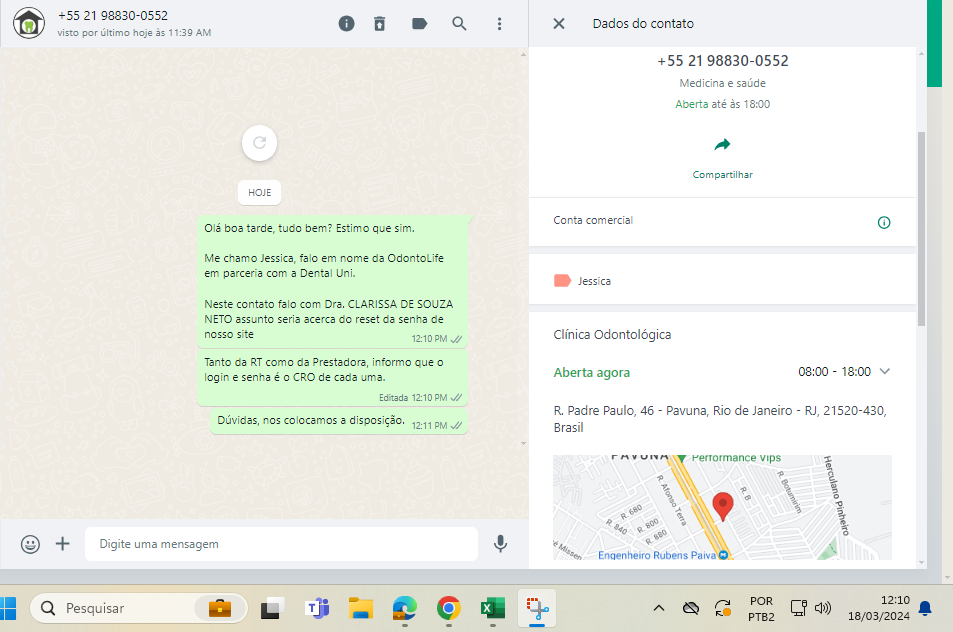Open the three-dot chat menu

(x=499, y=23)
